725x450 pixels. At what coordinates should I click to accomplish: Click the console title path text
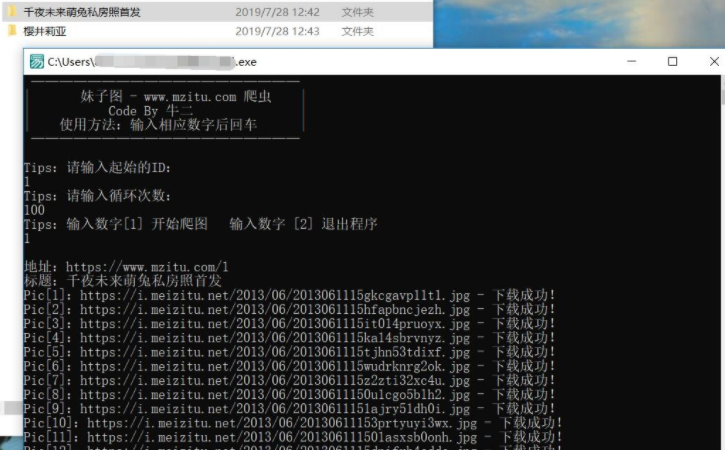(152, 62)
